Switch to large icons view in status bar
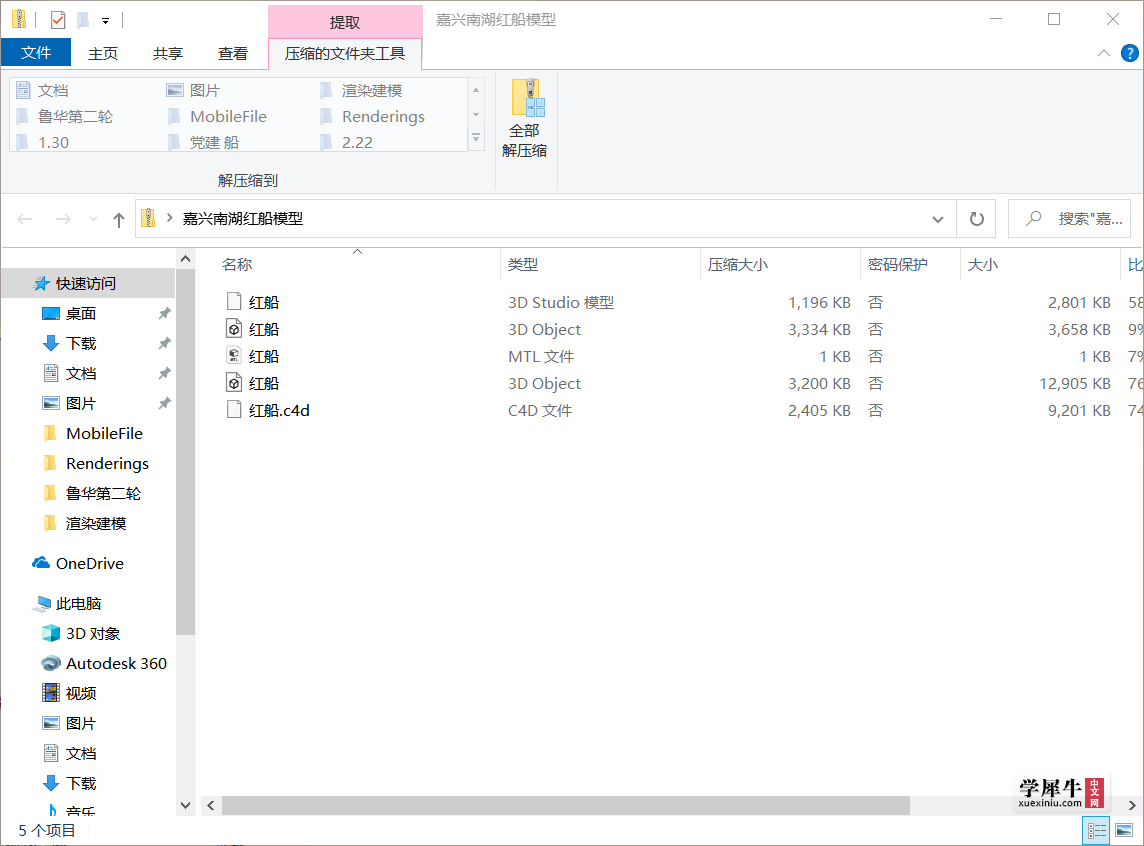This screenshot has height=846, width=1144. click(1124, 831)
